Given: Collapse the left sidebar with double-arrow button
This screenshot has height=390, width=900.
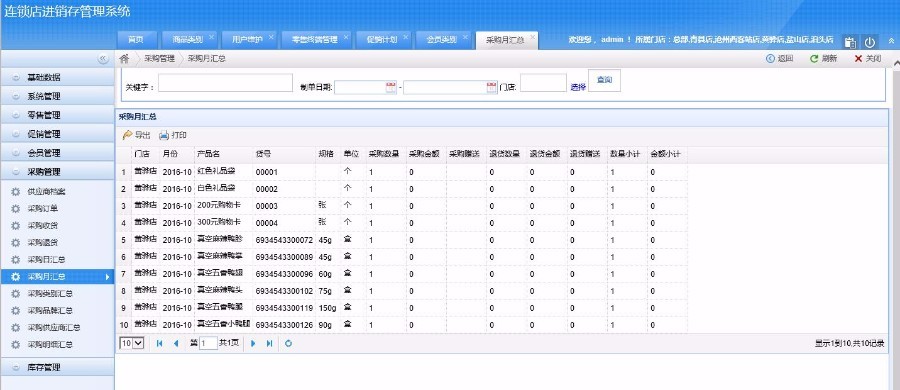Looking at the screenshot, I should pyautogui.click(x=103, y=59).
